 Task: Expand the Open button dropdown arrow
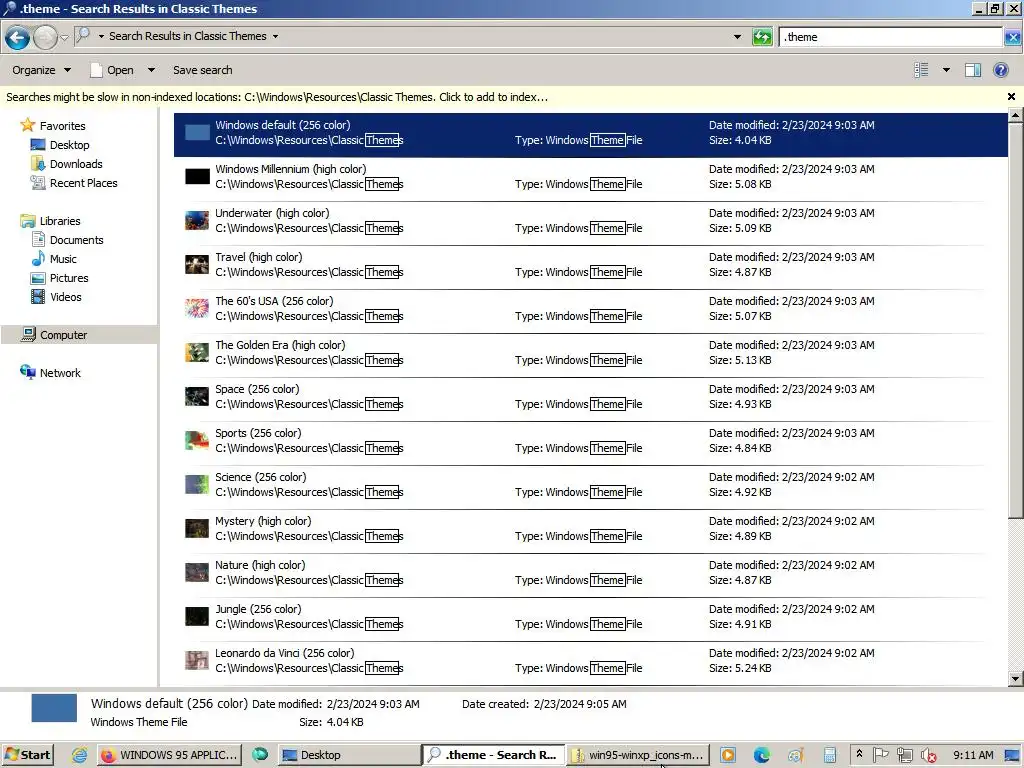pyautogui.click(x=152, y=70)
